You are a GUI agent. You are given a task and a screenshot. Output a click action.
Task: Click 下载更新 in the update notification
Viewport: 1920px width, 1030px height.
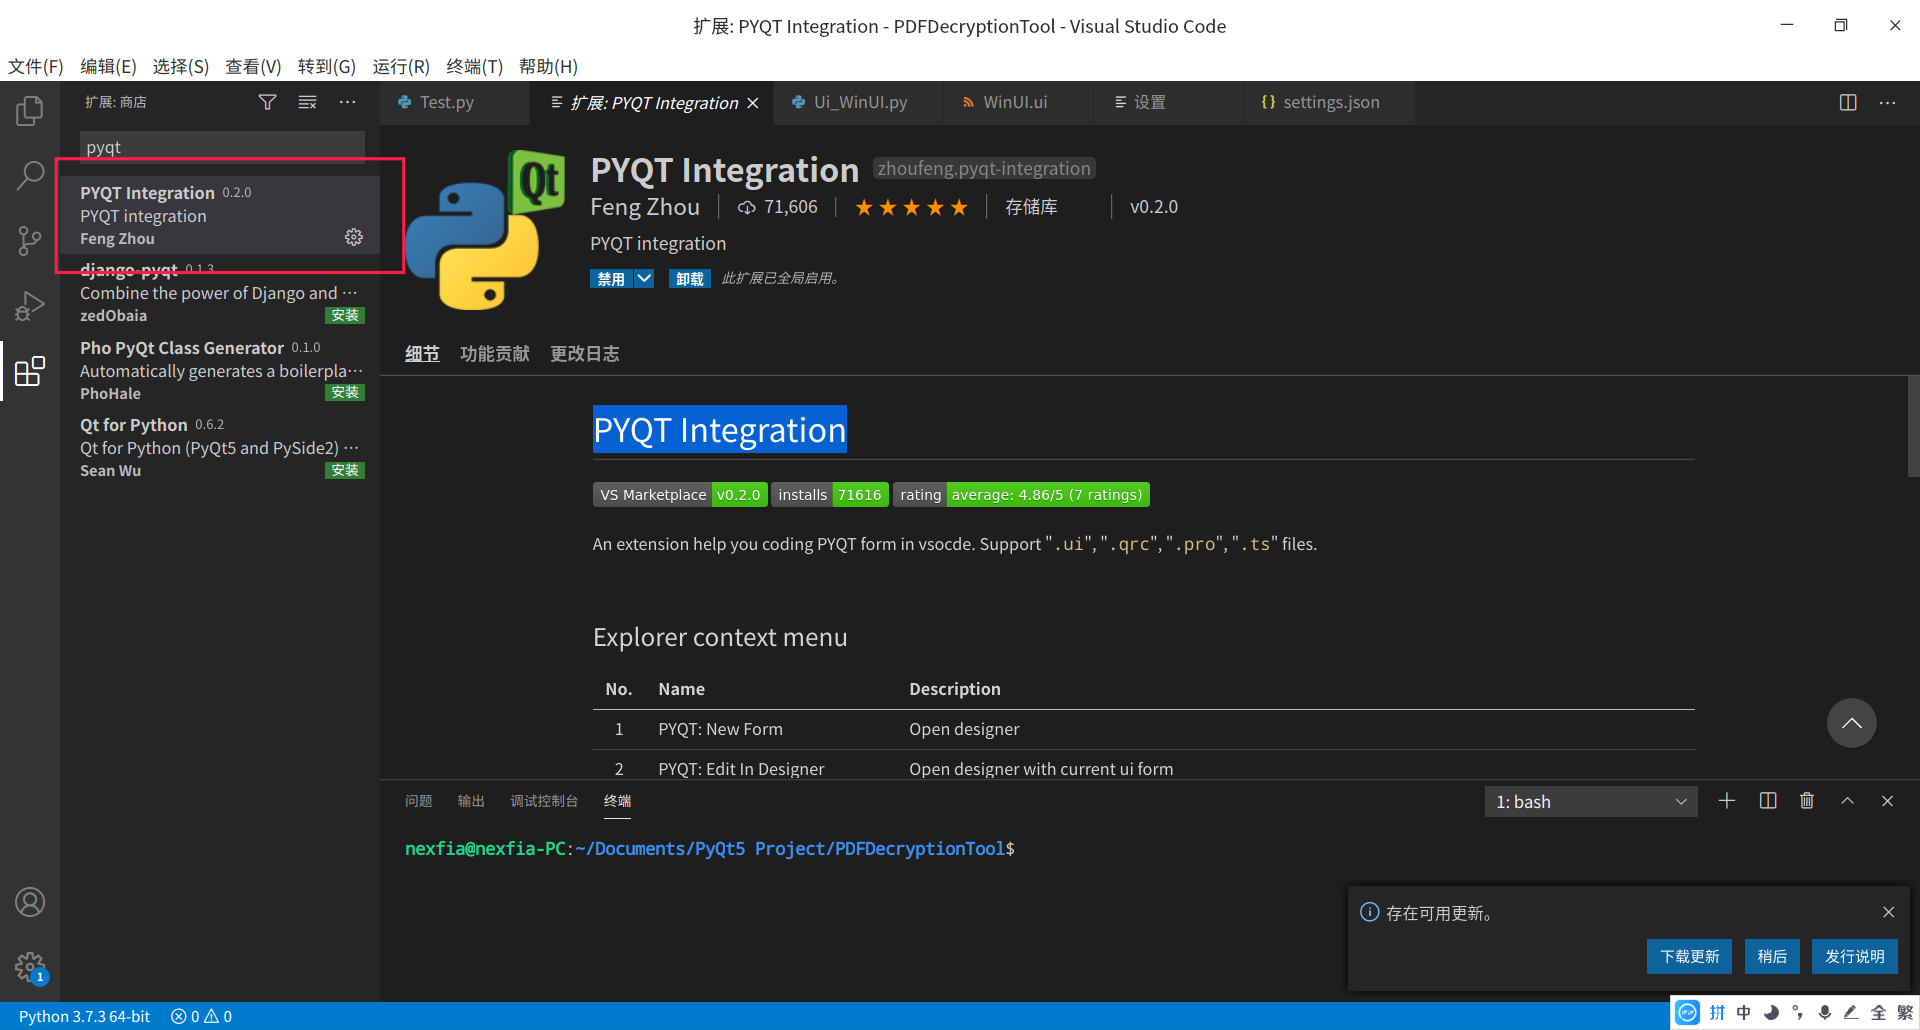click(x=1689, y=956)
